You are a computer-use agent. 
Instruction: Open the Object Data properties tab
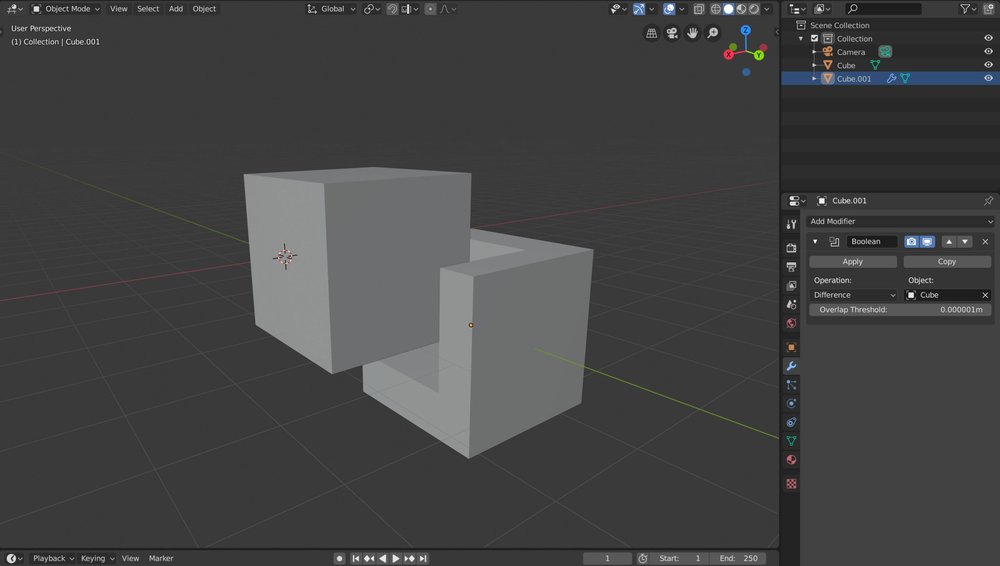791,441
